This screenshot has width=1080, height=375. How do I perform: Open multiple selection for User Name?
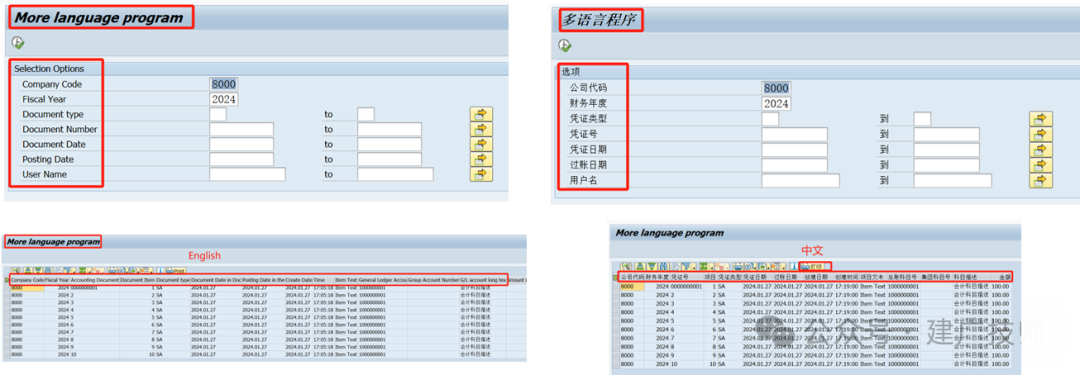pyautogui.click(x=481, y=174)
